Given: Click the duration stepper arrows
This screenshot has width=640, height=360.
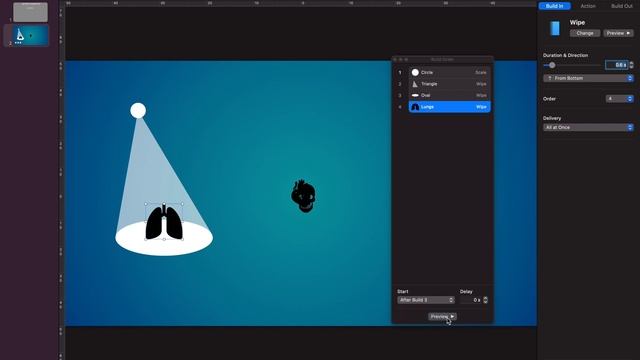Looking at the screenshot, I should (x=631, y=65).
